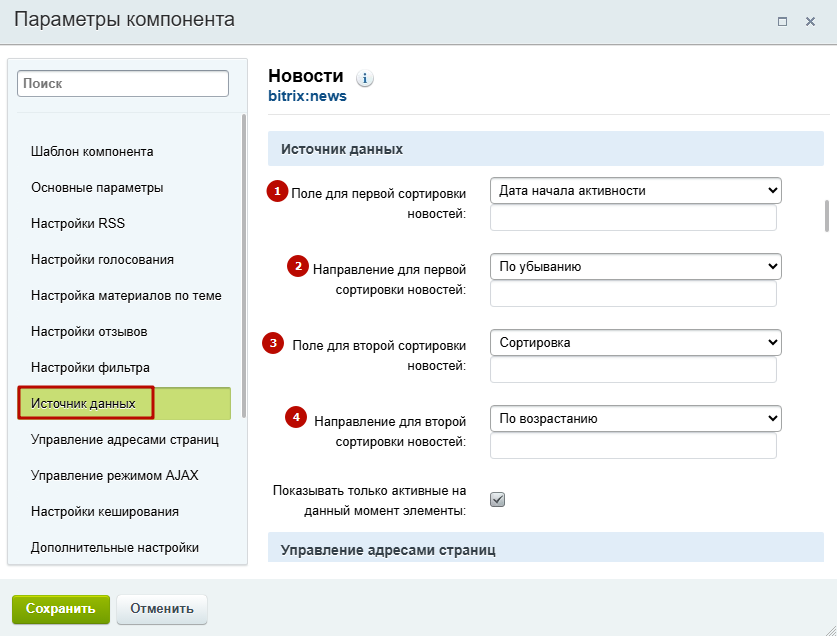This screenshot has width=837, height=636.
Task: Click the right-side vertical scrollbar thumb
Action: pos(826,216)
